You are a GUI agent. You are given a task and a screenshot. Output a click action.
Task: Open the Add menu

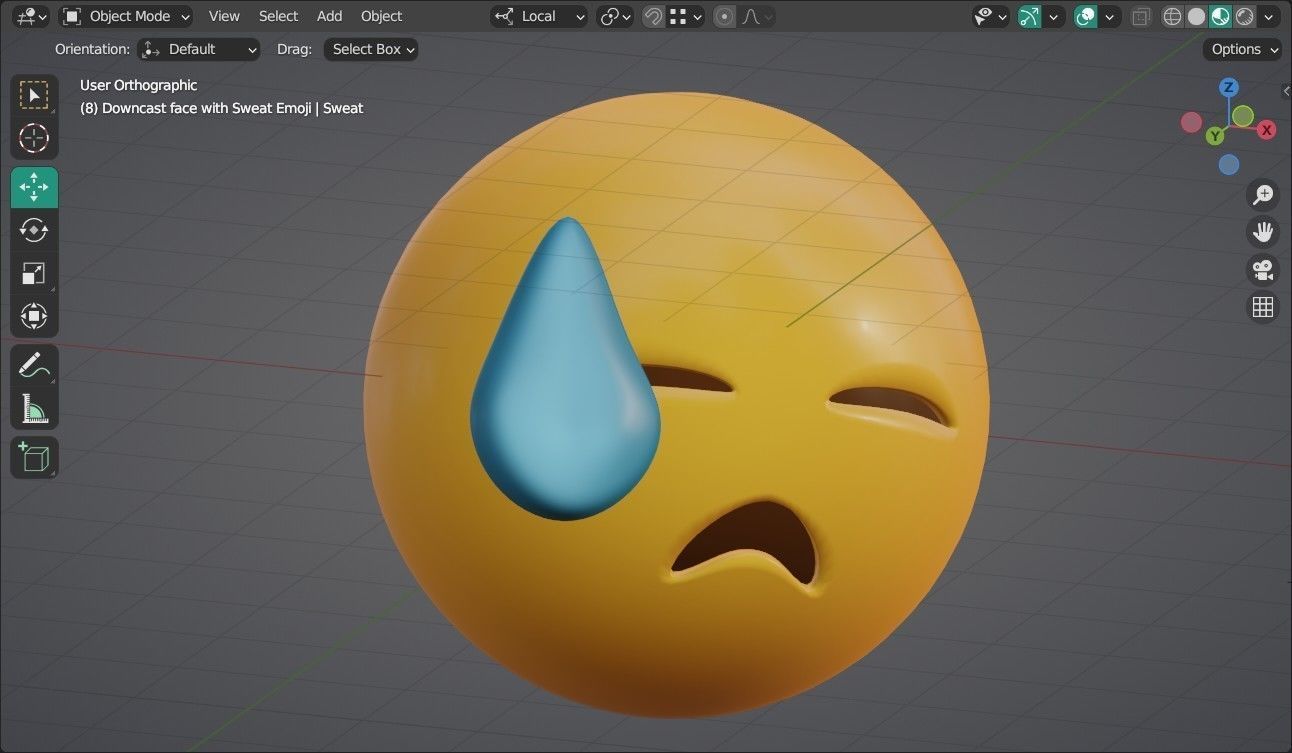[329, 16]
